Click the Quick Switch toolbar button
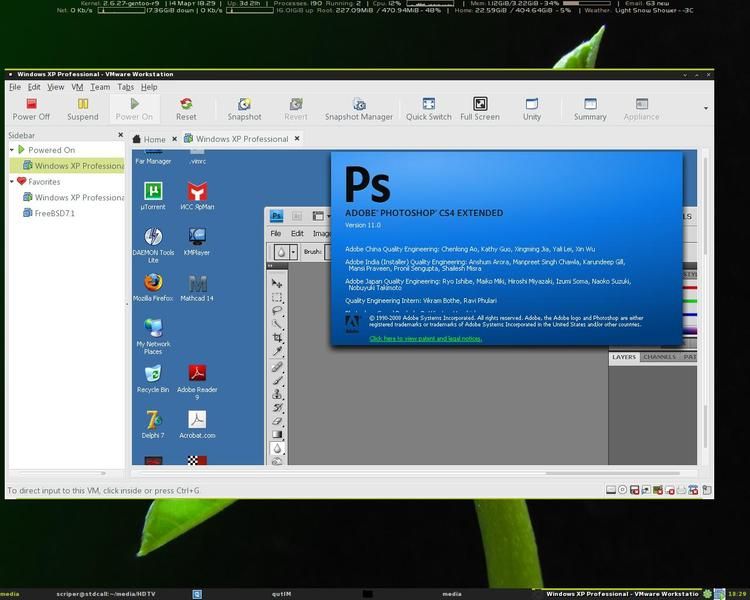Viewport: 750px width, 600px height. [x=429, y=109]
